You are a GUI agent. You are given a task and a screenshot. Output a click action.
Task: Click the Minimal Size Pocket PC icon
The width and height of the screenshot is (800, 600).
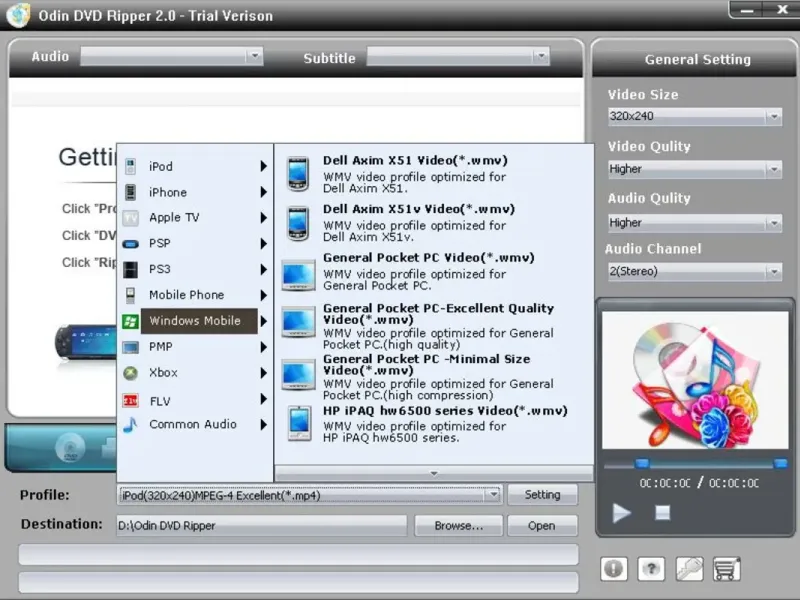(298, 374)
